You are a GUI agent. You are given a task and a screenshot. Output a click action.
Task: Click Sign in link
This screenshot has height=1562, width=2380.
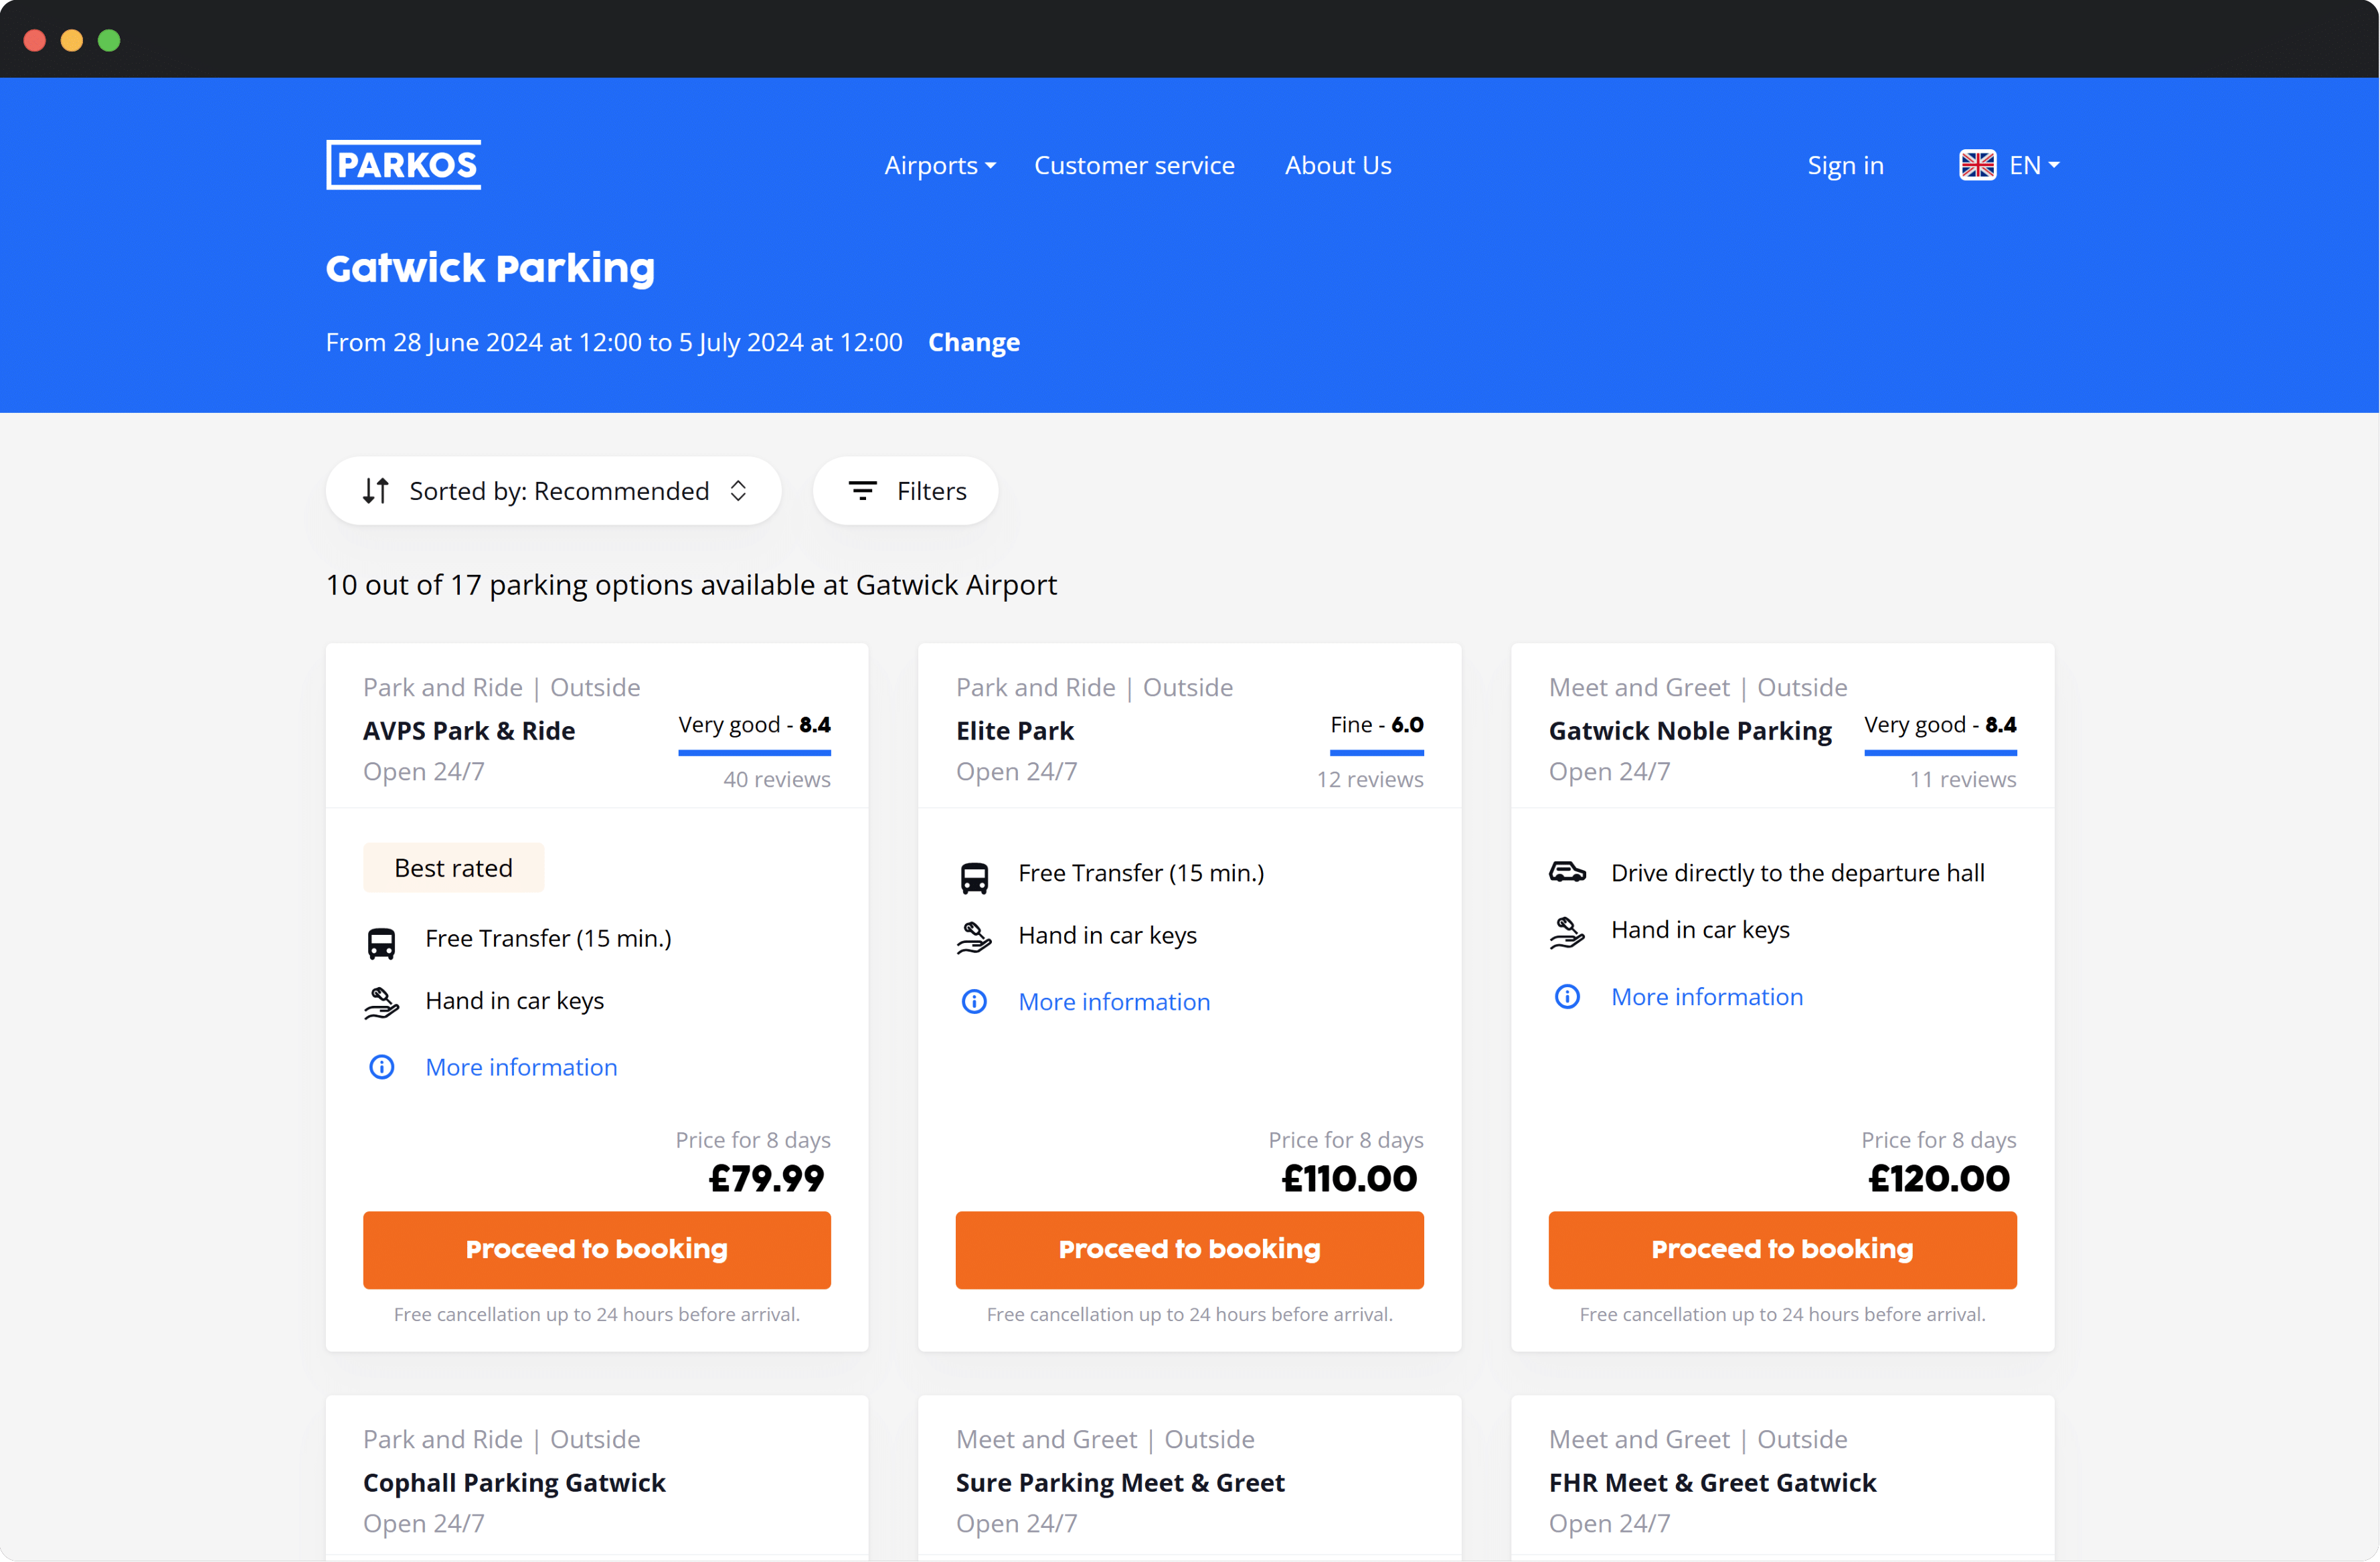point(1844,165)
